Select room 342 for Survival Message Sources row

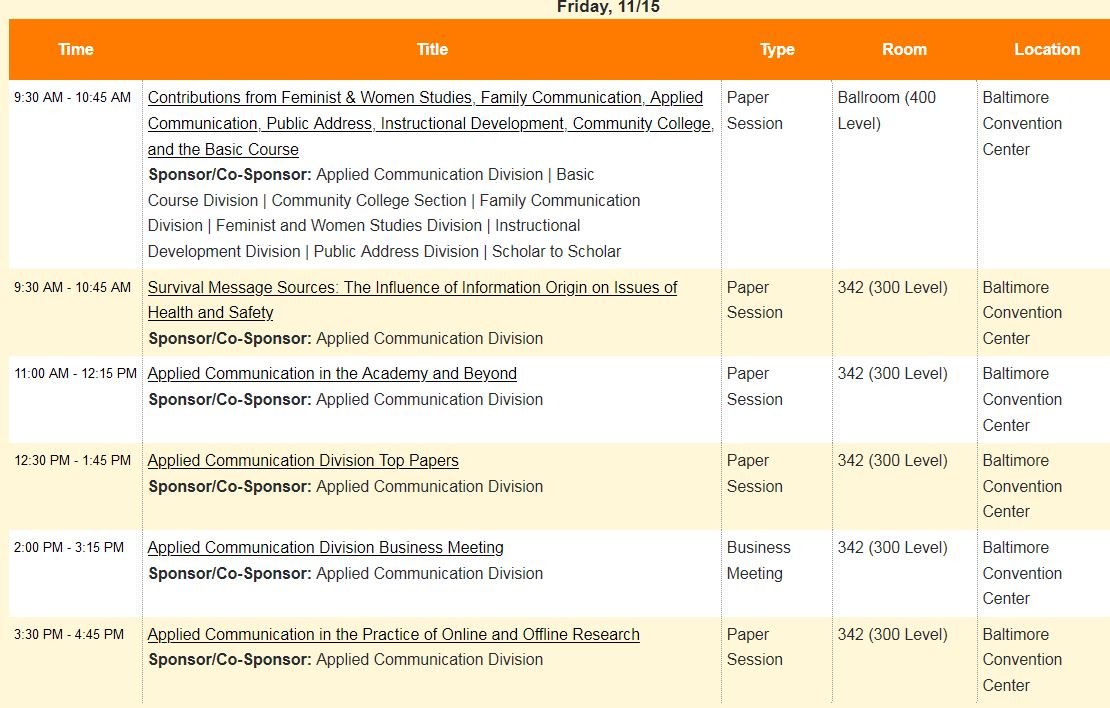[x=892, y=288]
